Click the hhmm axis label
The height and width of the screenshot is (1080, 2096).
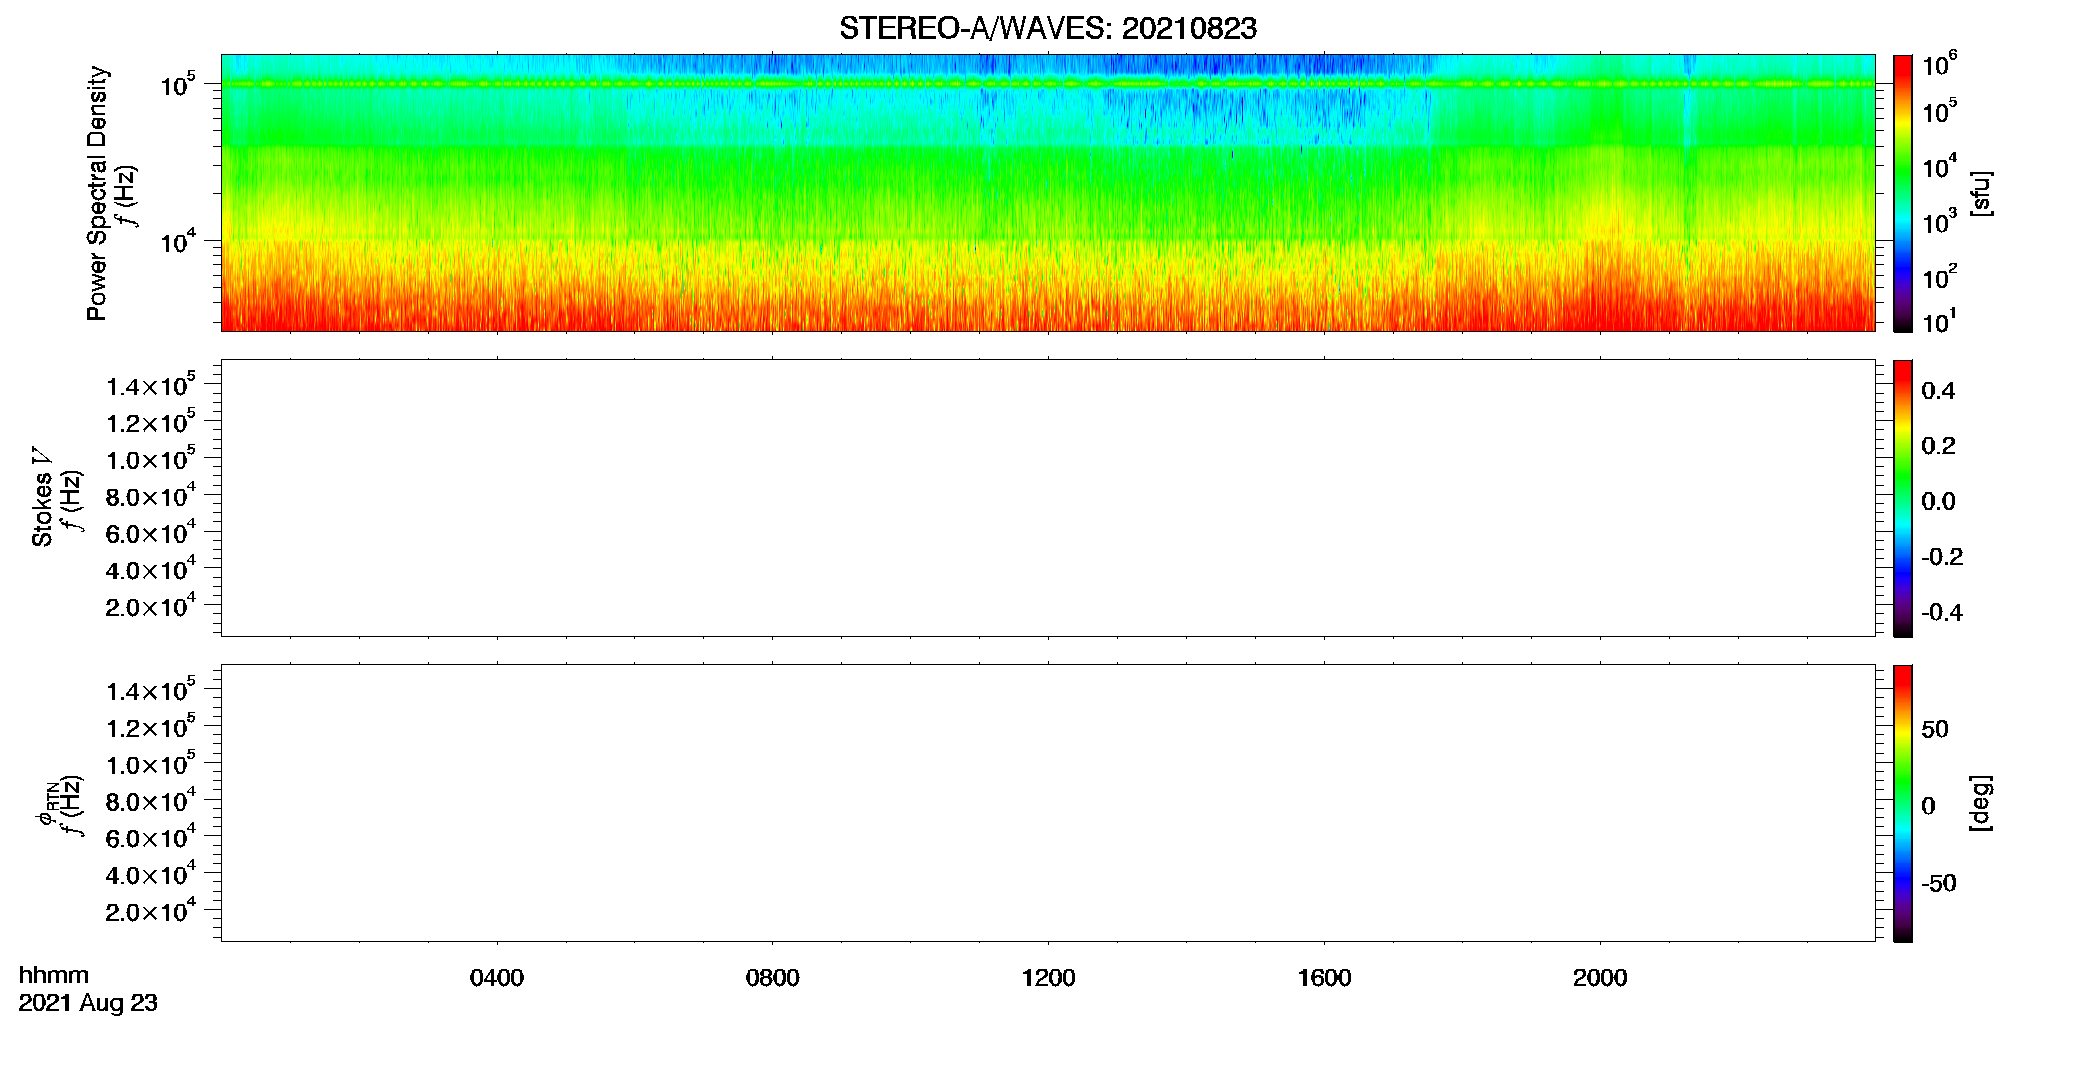pos(54,976)
